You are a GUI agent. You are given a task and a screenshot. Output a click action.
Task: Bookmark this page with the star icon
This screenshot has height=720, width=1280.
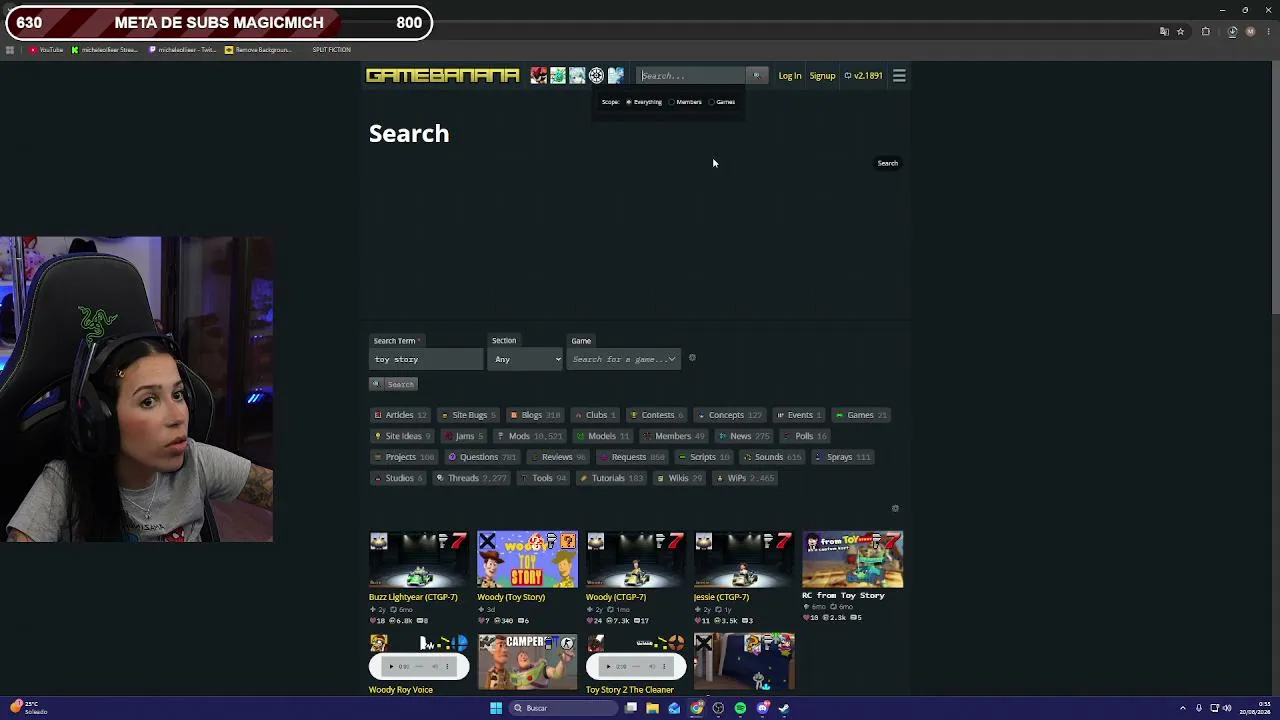pos(1180,32)
